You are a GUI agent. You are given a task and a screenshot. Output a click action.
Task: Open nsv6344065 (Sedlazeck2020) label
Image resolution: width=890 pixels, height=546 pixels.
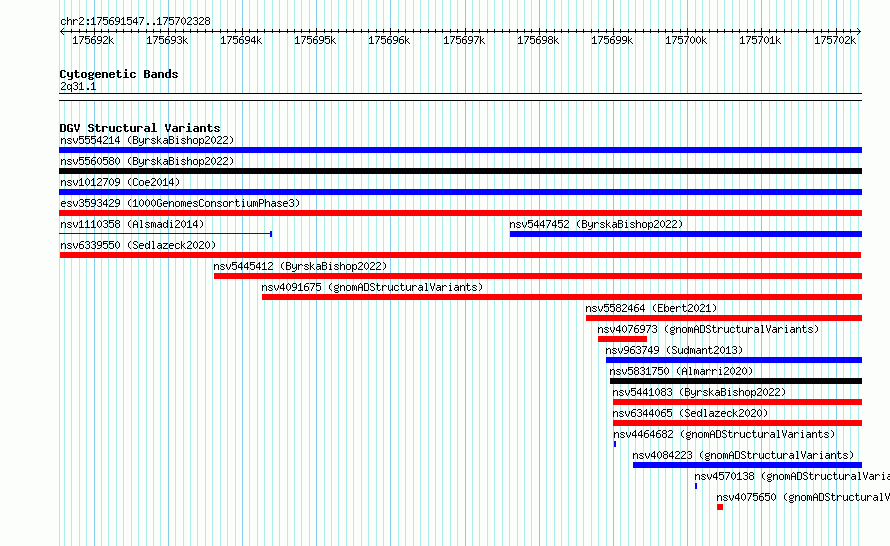pyautogui.click(x=690, y=413)
